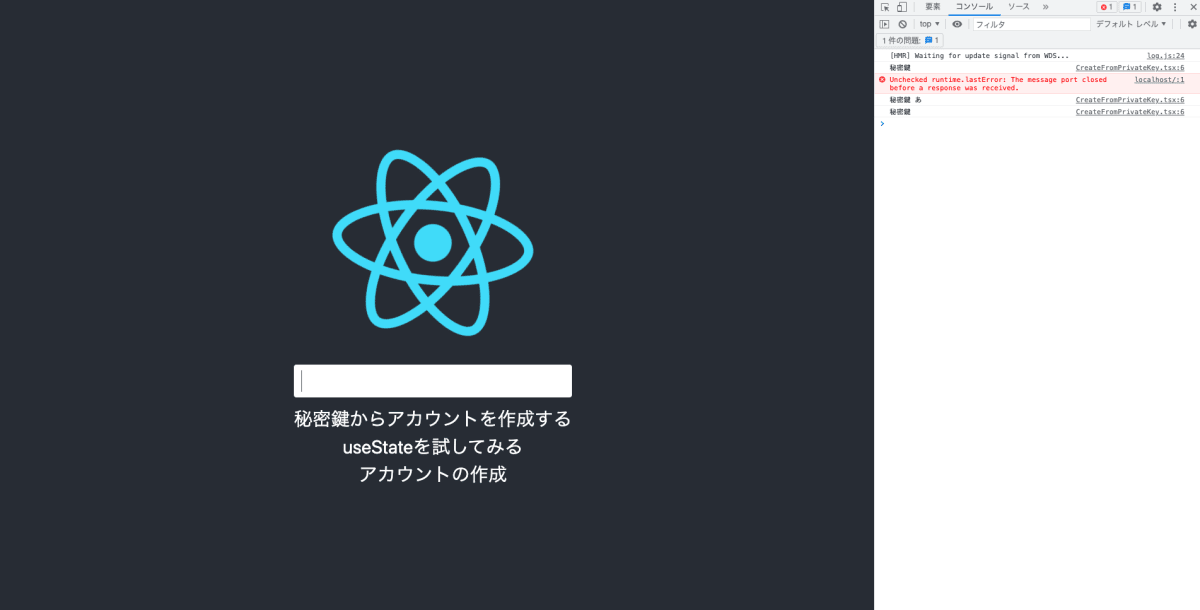Click the React logo
Viewport: 1200px width, 610px height.
click(x=433, y=242)
